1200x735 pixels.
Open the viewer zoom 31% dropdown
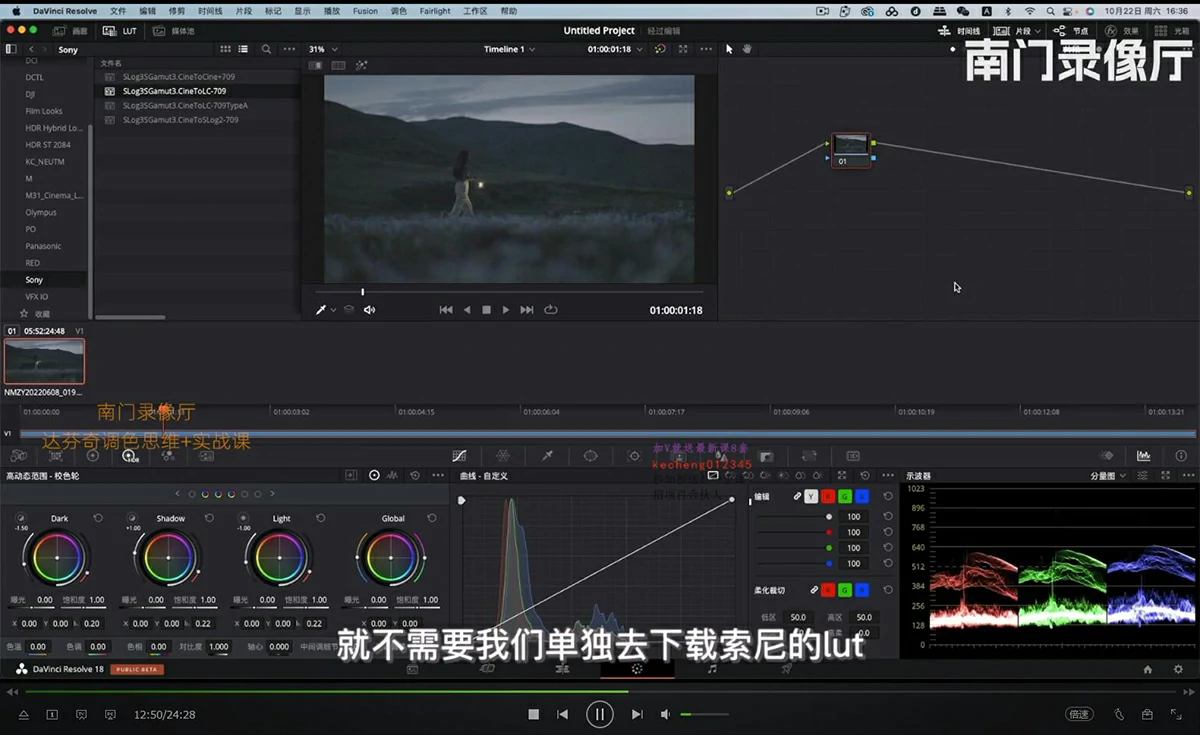coord(322,49)
